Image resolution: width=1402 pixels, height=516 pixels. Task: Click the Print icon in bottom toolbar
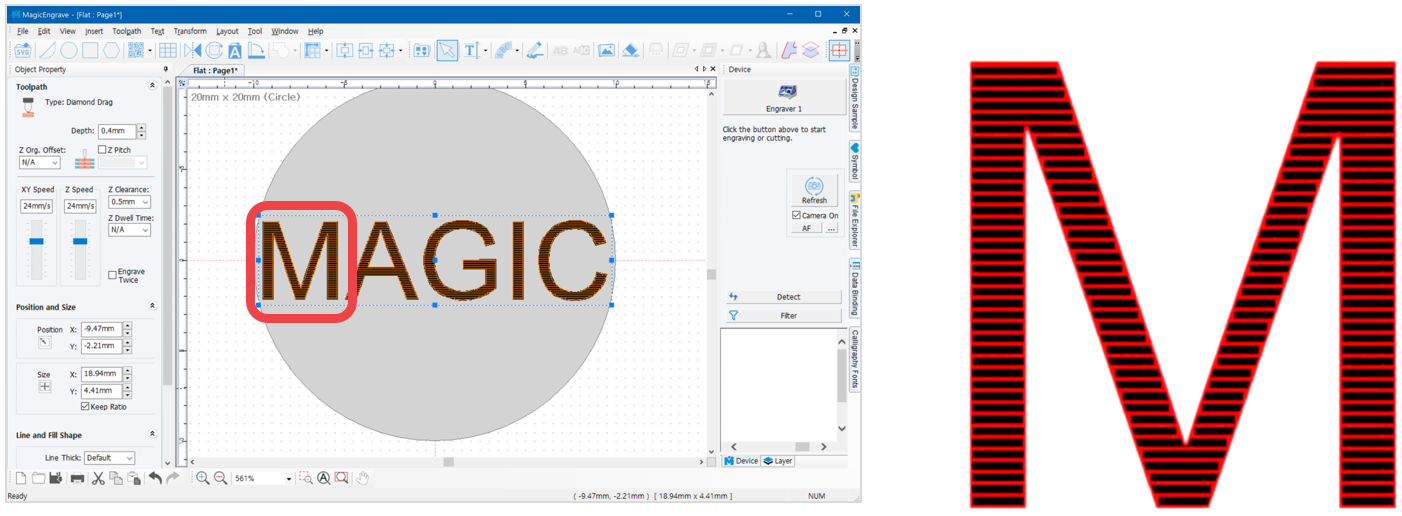[x=77, y=478]
